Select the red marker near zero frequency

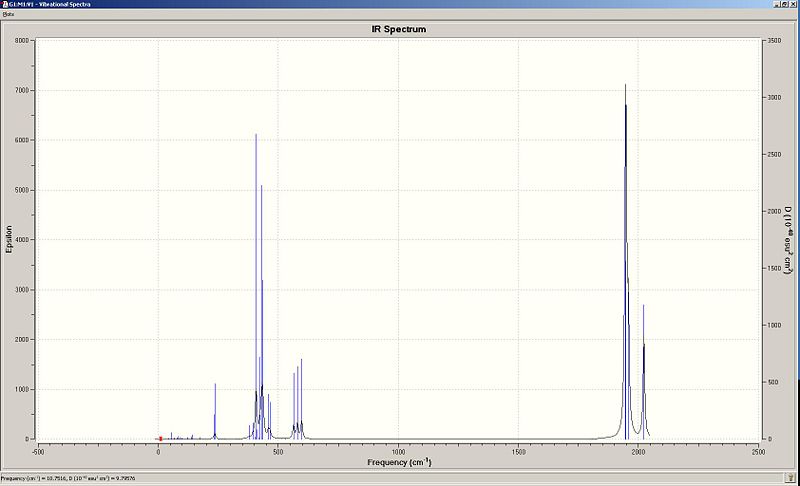tap(161, 439)
